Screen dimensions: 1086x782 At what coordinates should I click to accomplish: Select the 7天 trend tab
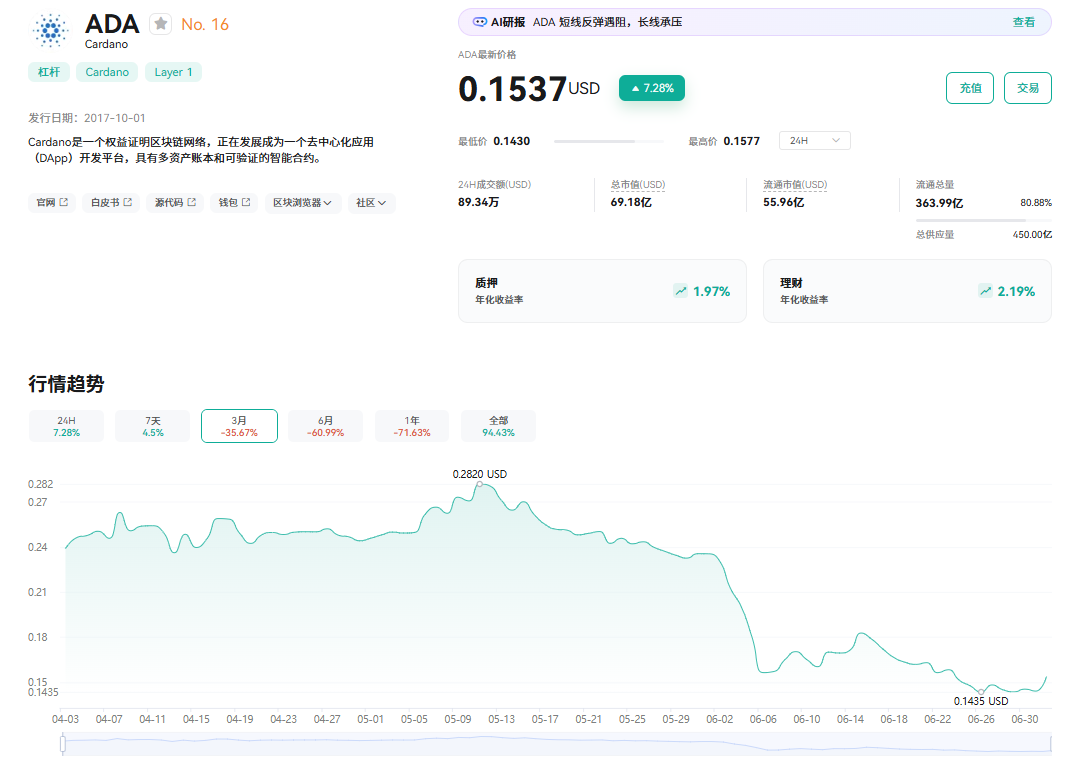(152, 426)
